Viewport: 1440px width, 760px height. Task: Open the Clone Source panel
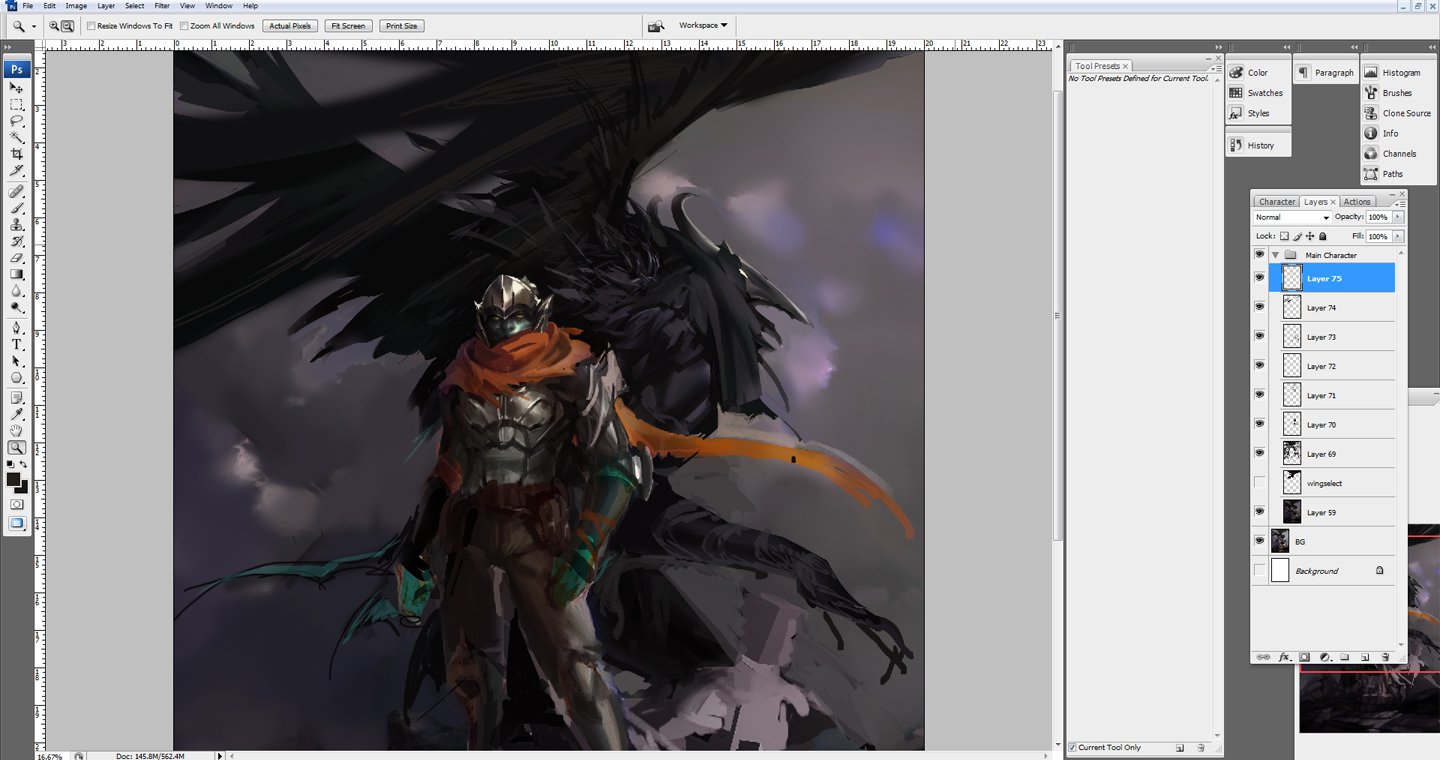tap(1398, 113)
